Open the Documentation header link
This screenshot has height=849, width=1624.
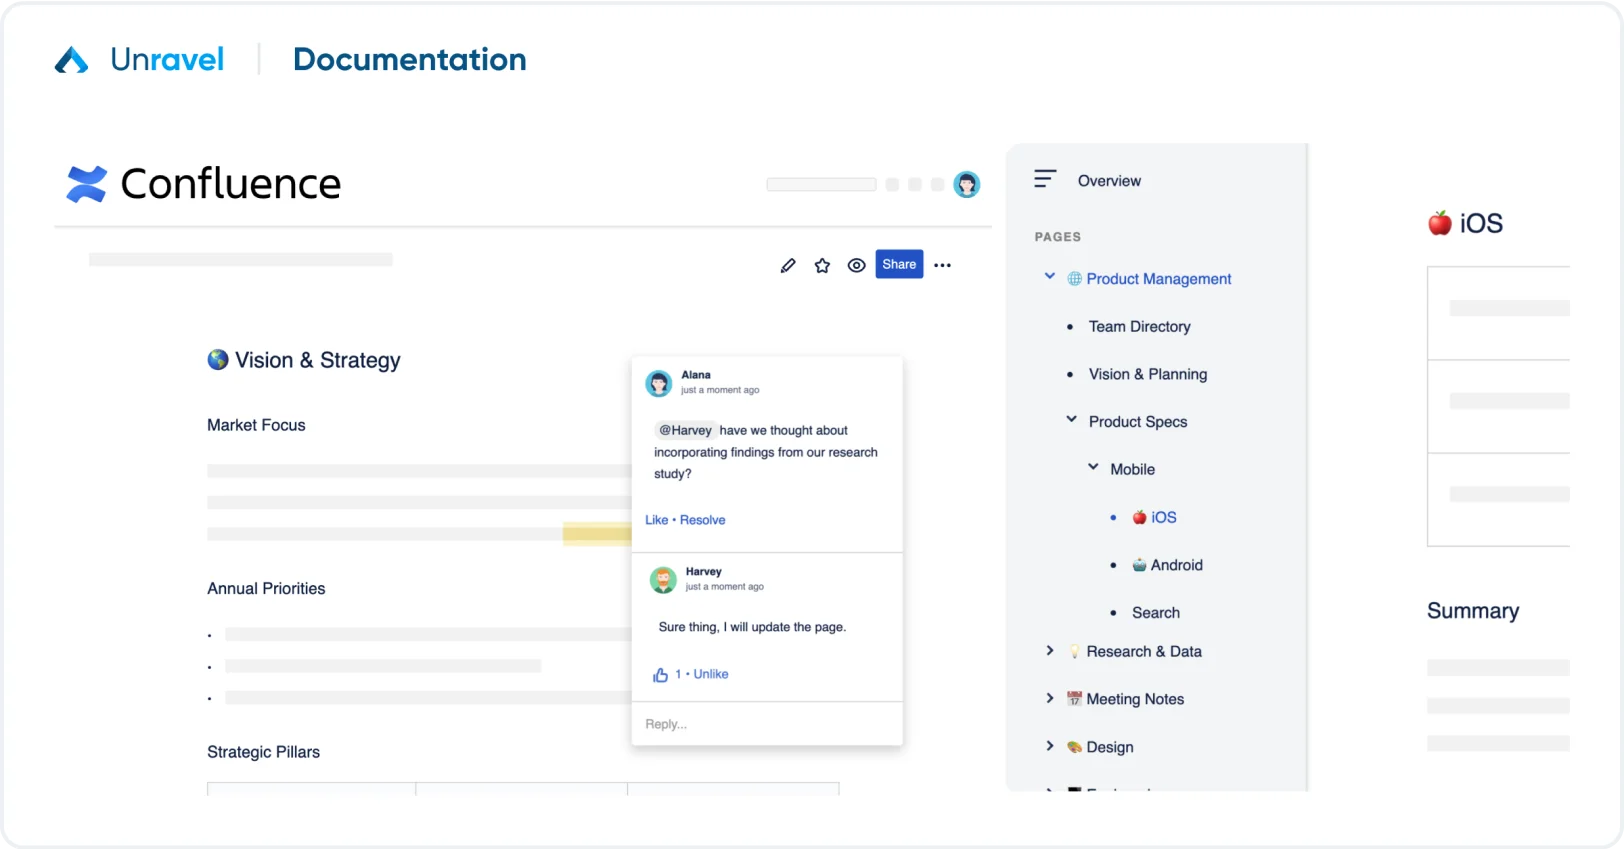click(409, 60)
